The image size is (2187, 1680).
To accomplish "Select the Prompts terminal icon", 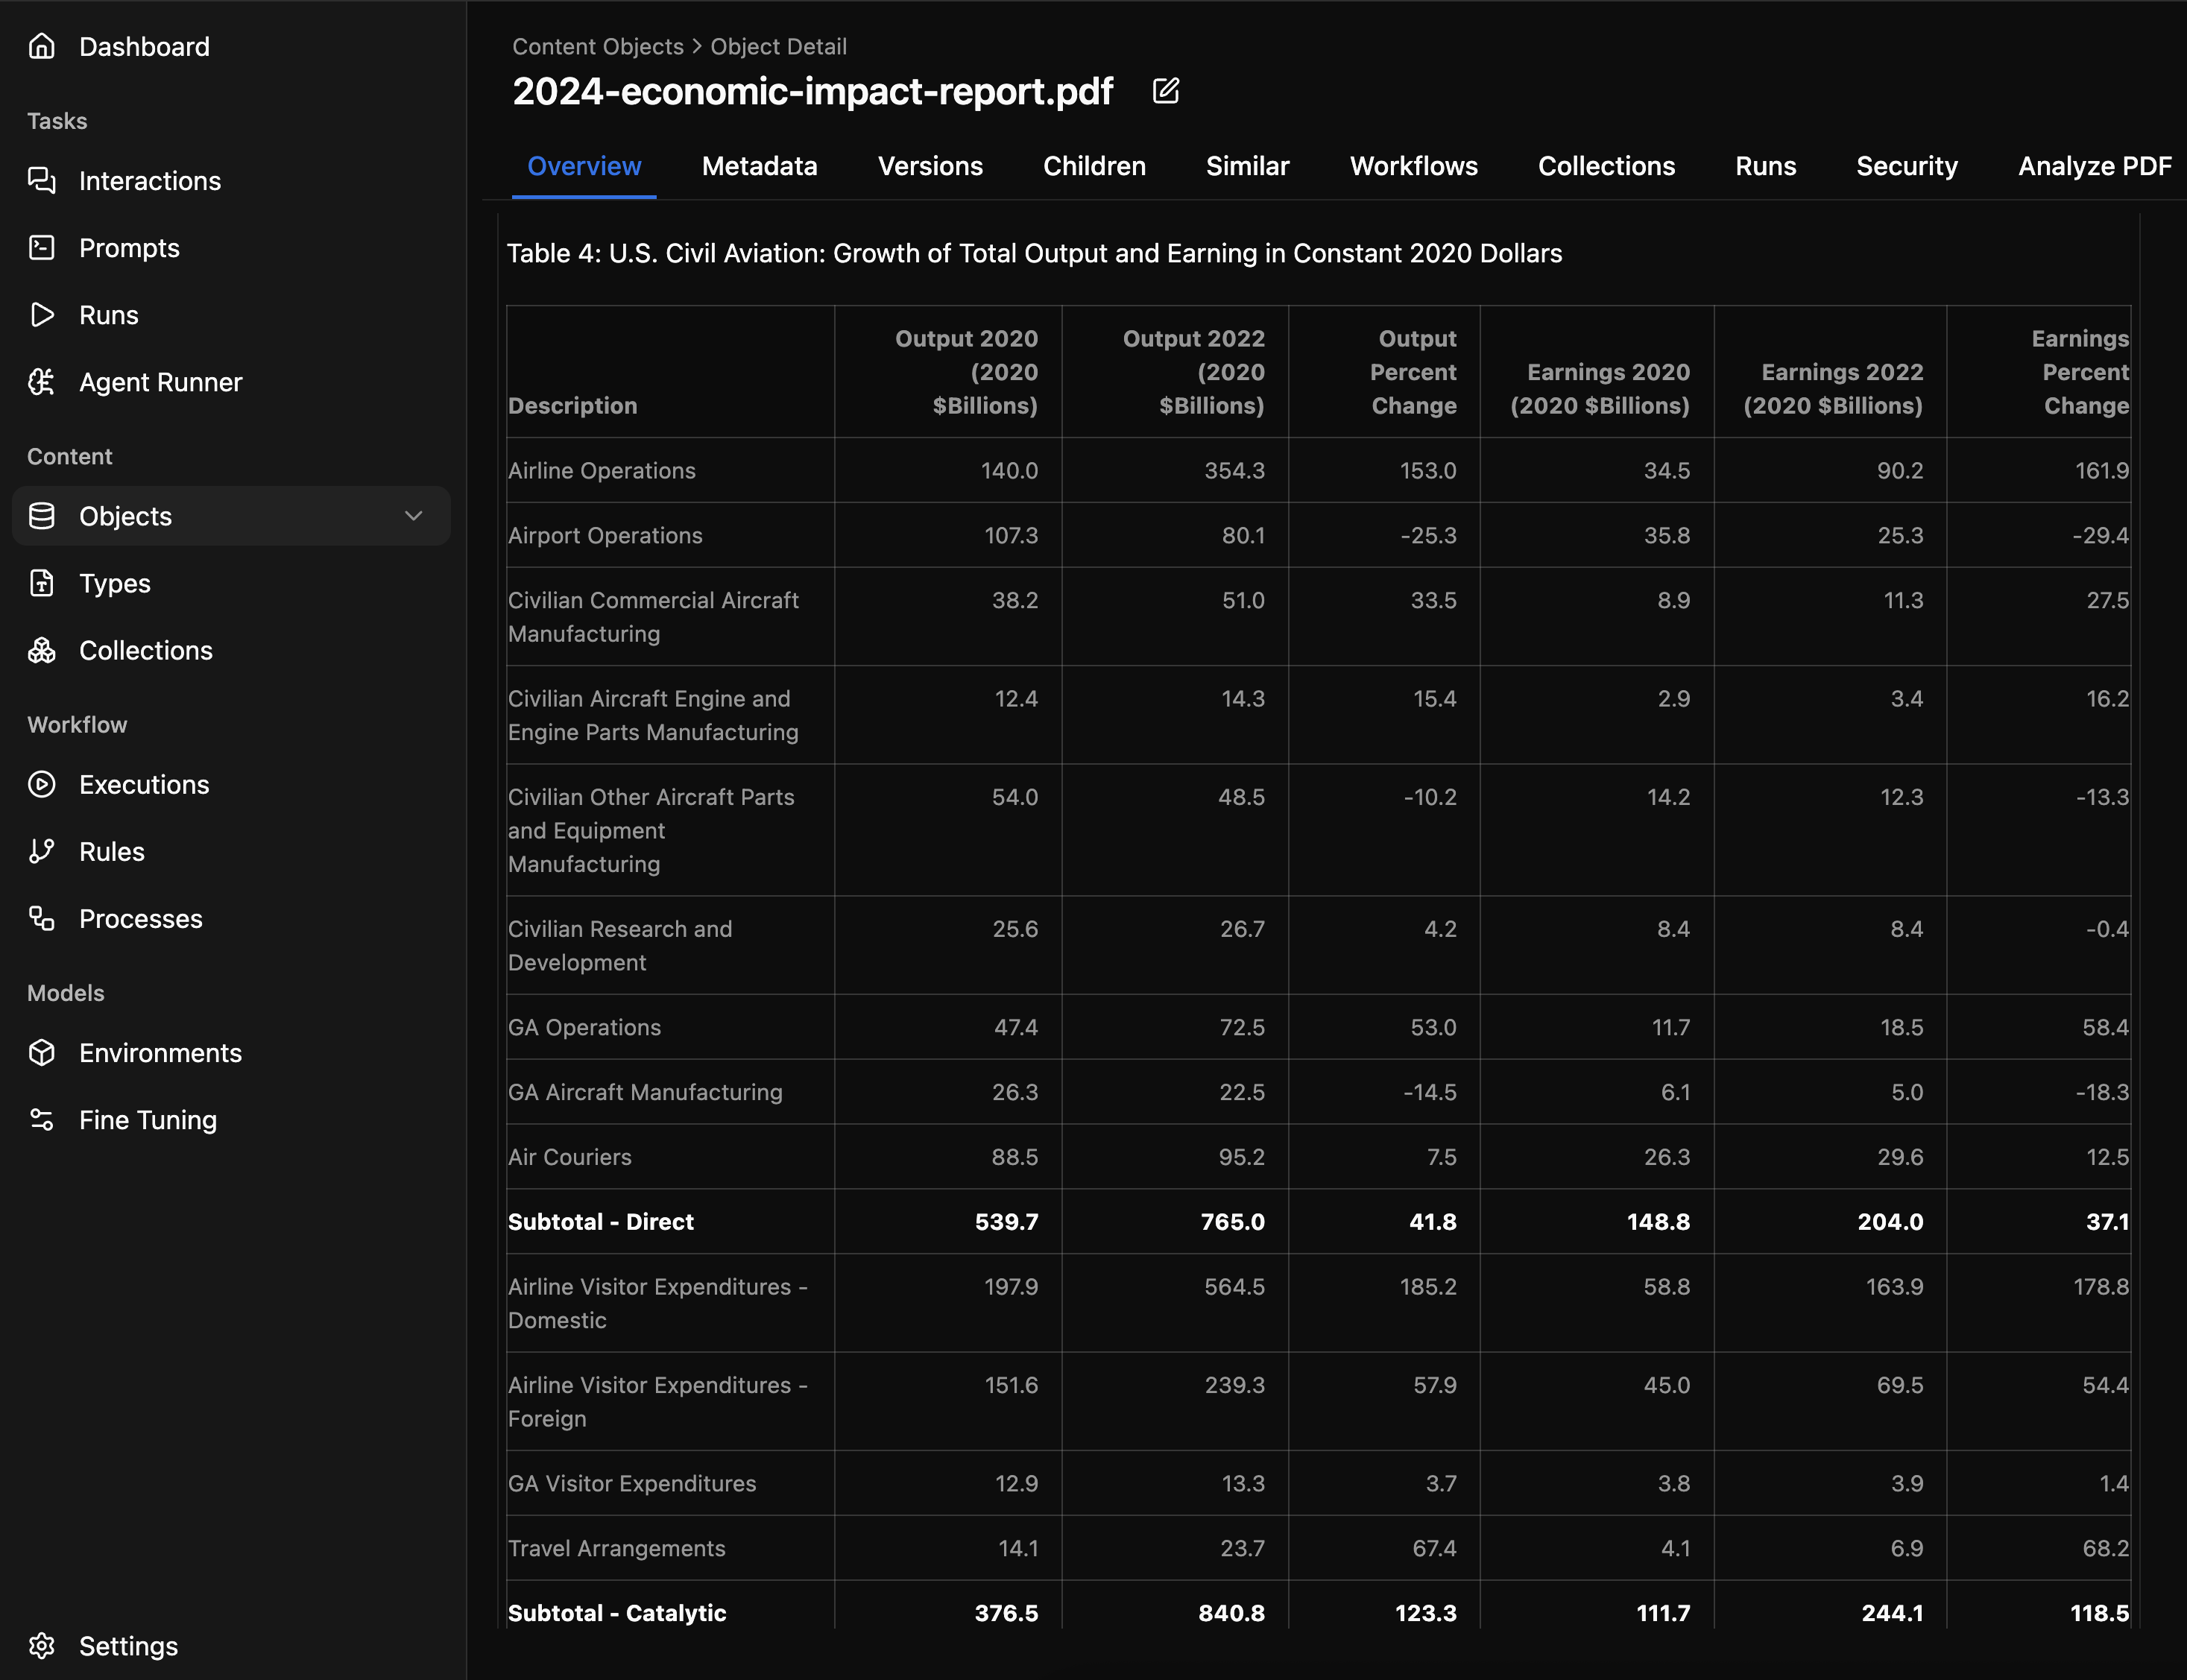I will point(42,247).
